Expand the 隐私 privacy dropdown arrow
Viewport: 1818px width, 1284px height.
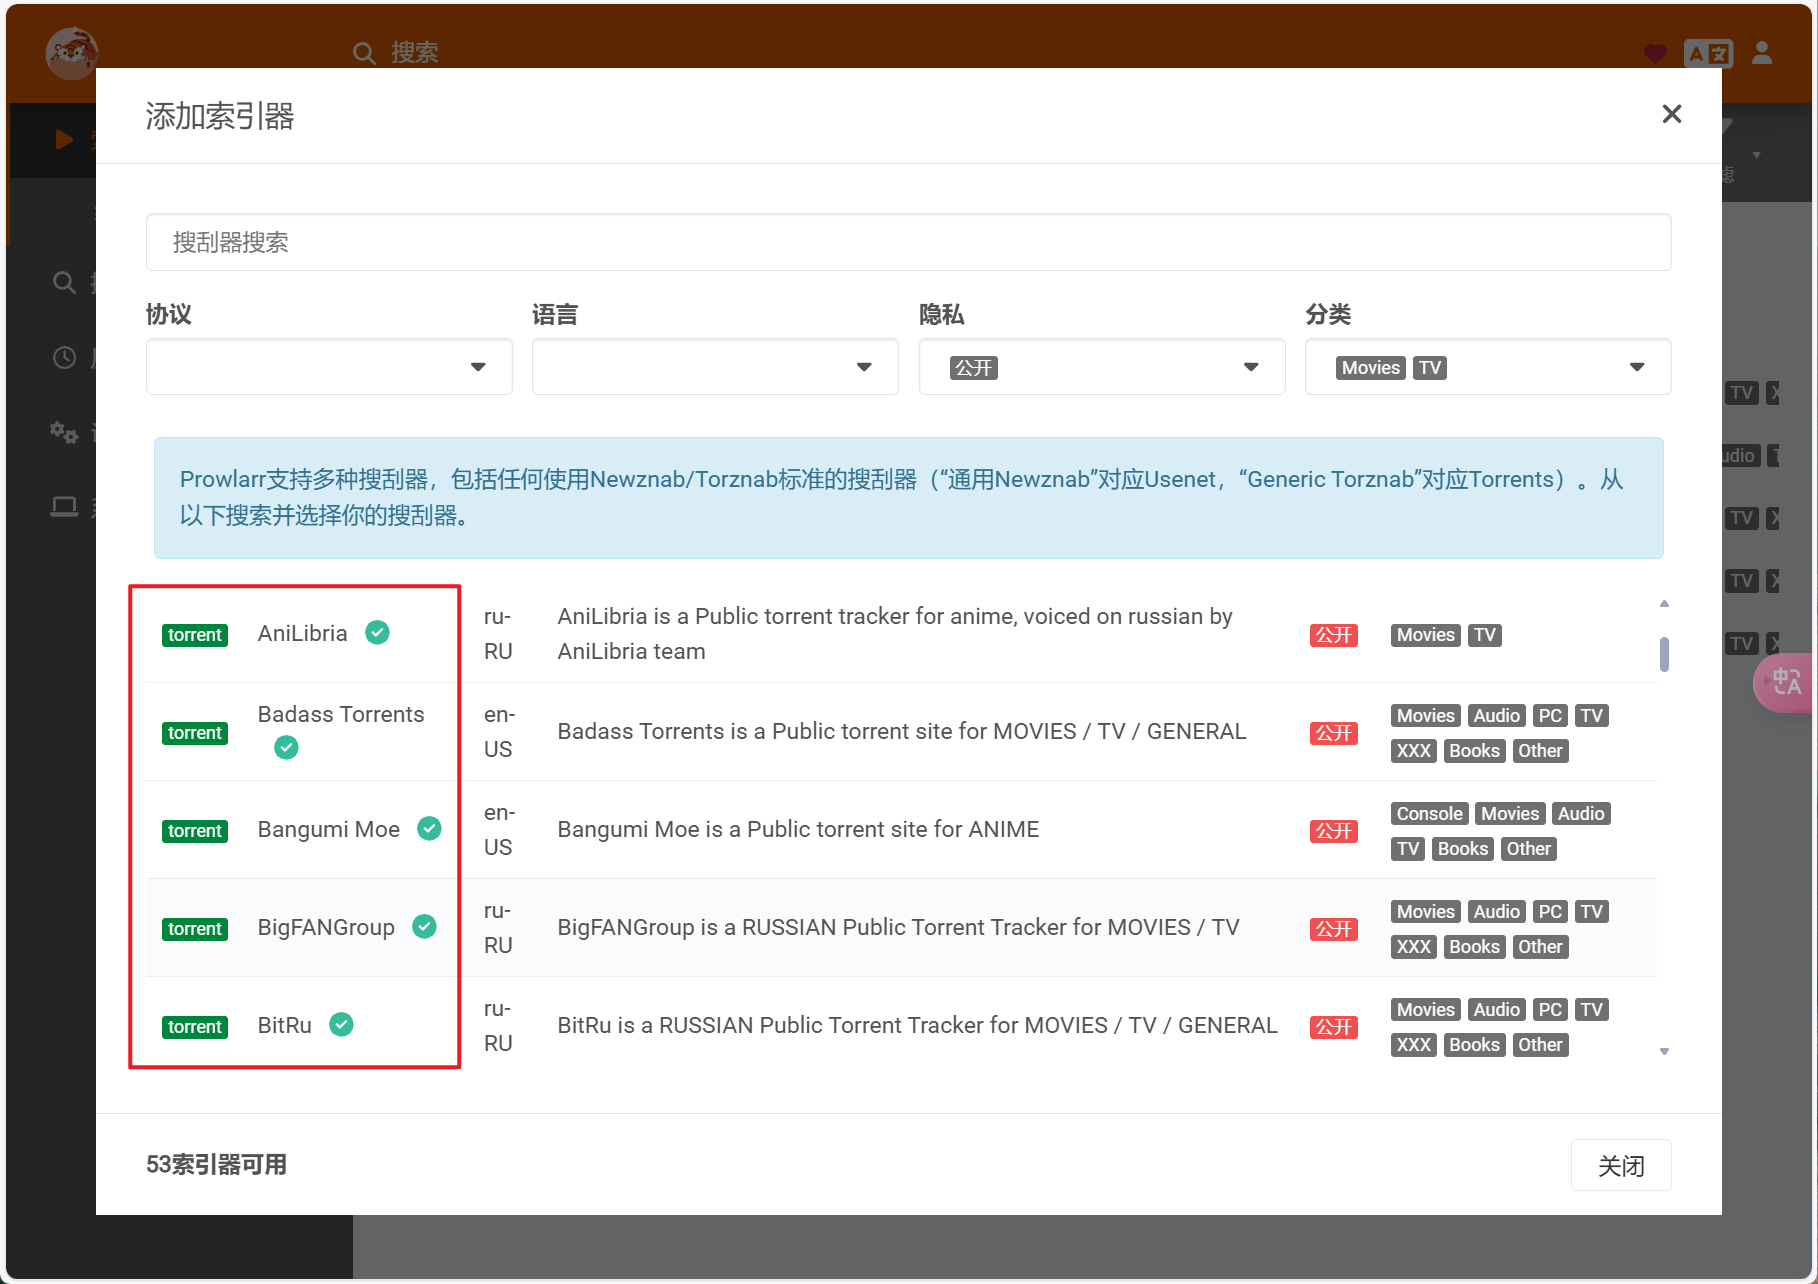[x=1250, y=367]
